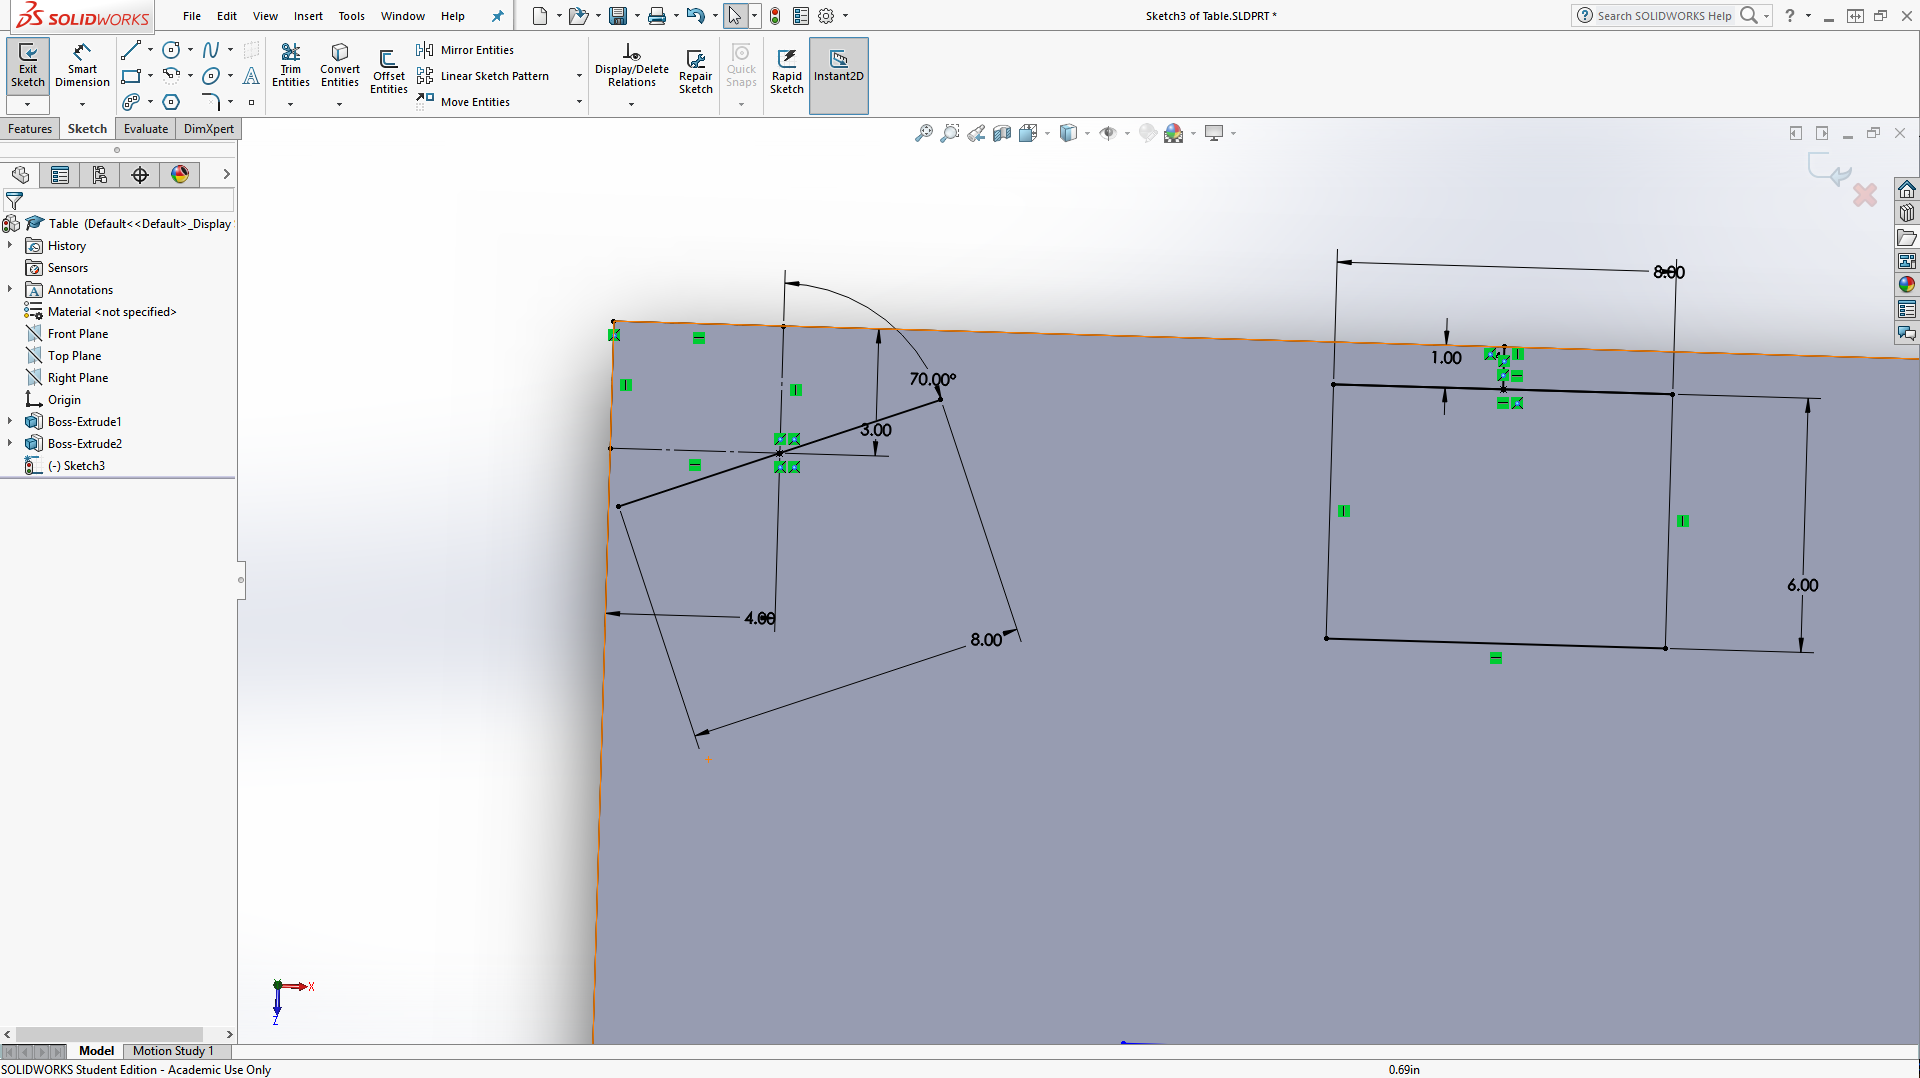Open the ConfigurationManager panel tab

click(100, 175)
